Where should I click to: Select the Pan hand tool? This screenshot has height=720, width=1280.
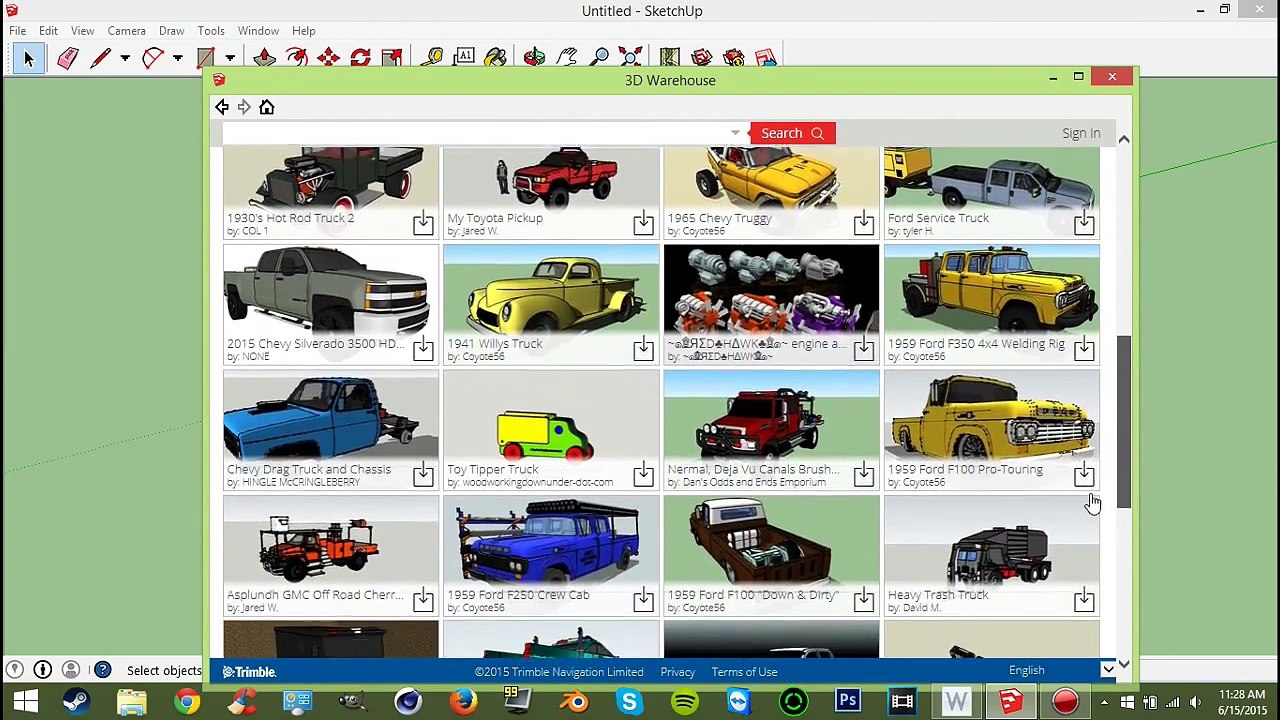coord(567,58)
